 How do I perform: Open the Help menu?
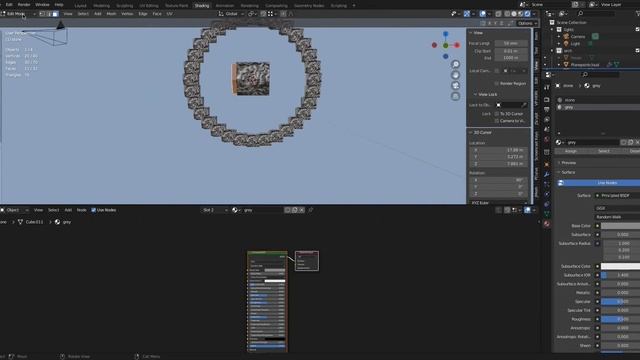pyautogui.click(x=59, y=4)
